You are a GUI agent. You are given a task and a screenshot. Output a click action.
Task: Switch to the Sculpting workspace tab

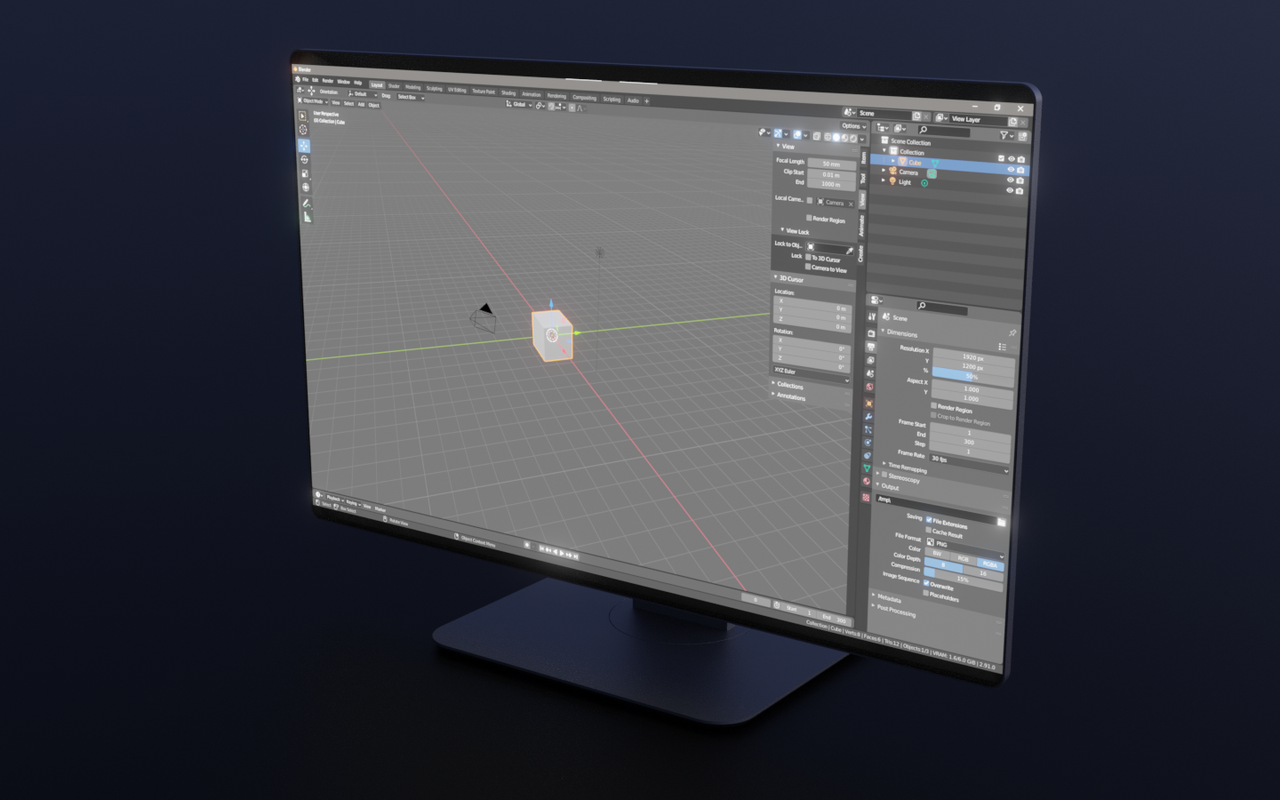pyautogui.click(x=434, y=89)
